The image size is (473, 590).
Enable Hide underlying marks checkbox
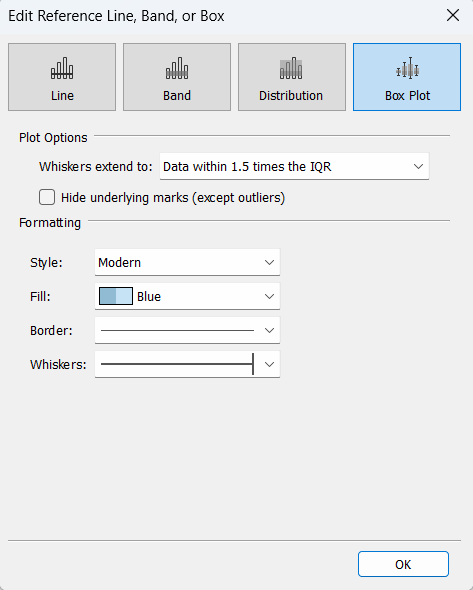tap(47, 197)
